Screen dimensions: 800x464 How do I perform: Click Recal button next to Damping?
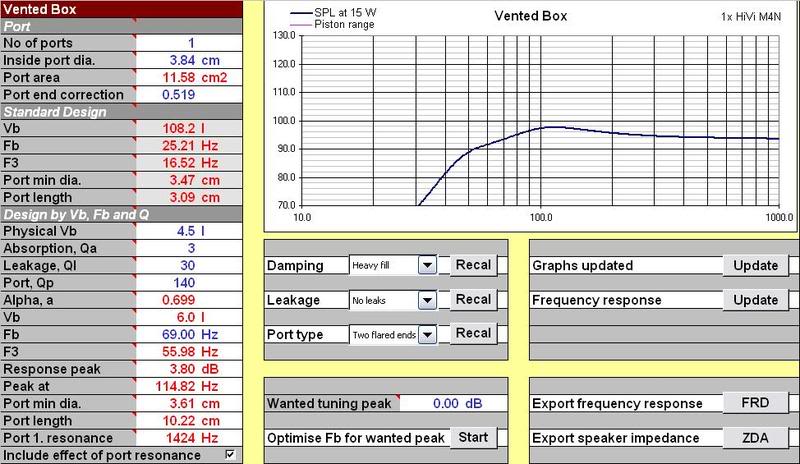[x=473, y=265]
